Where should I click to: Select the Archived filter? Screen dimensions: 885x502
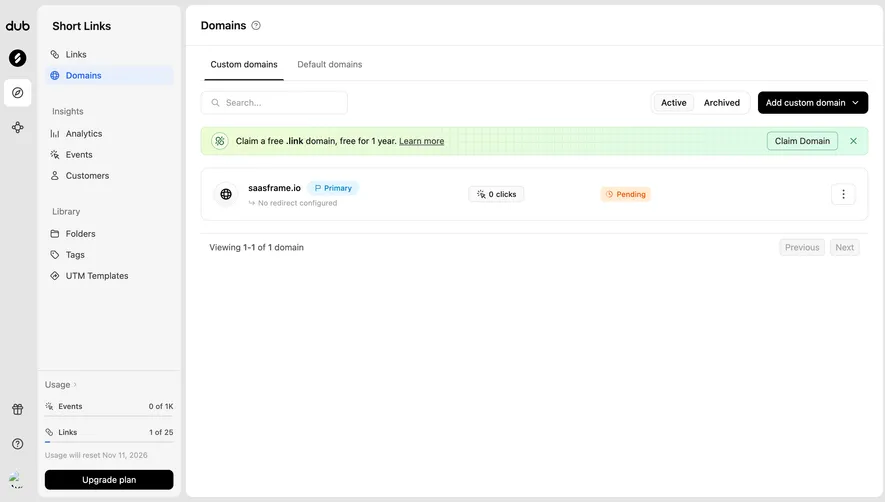click(721, 103)
